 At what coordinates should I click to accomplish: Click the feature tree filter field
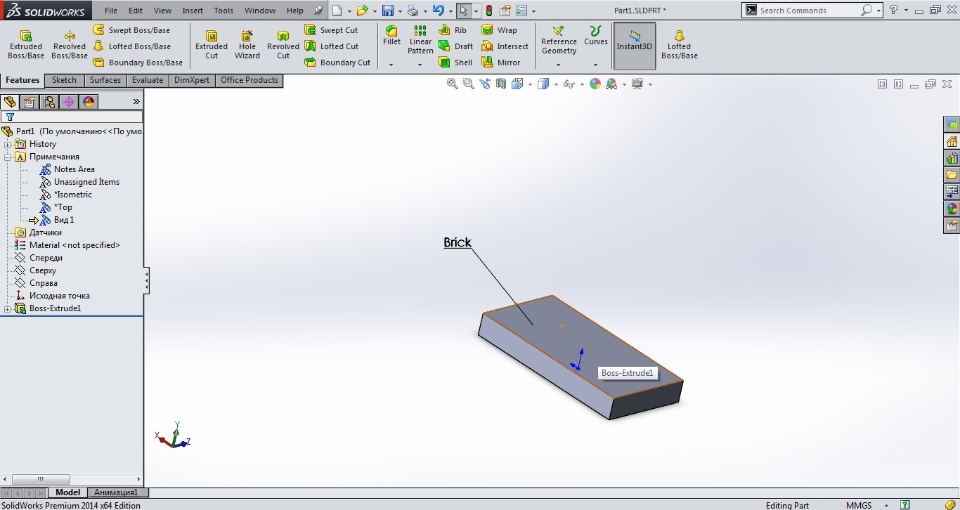click(x=72, y=116)
